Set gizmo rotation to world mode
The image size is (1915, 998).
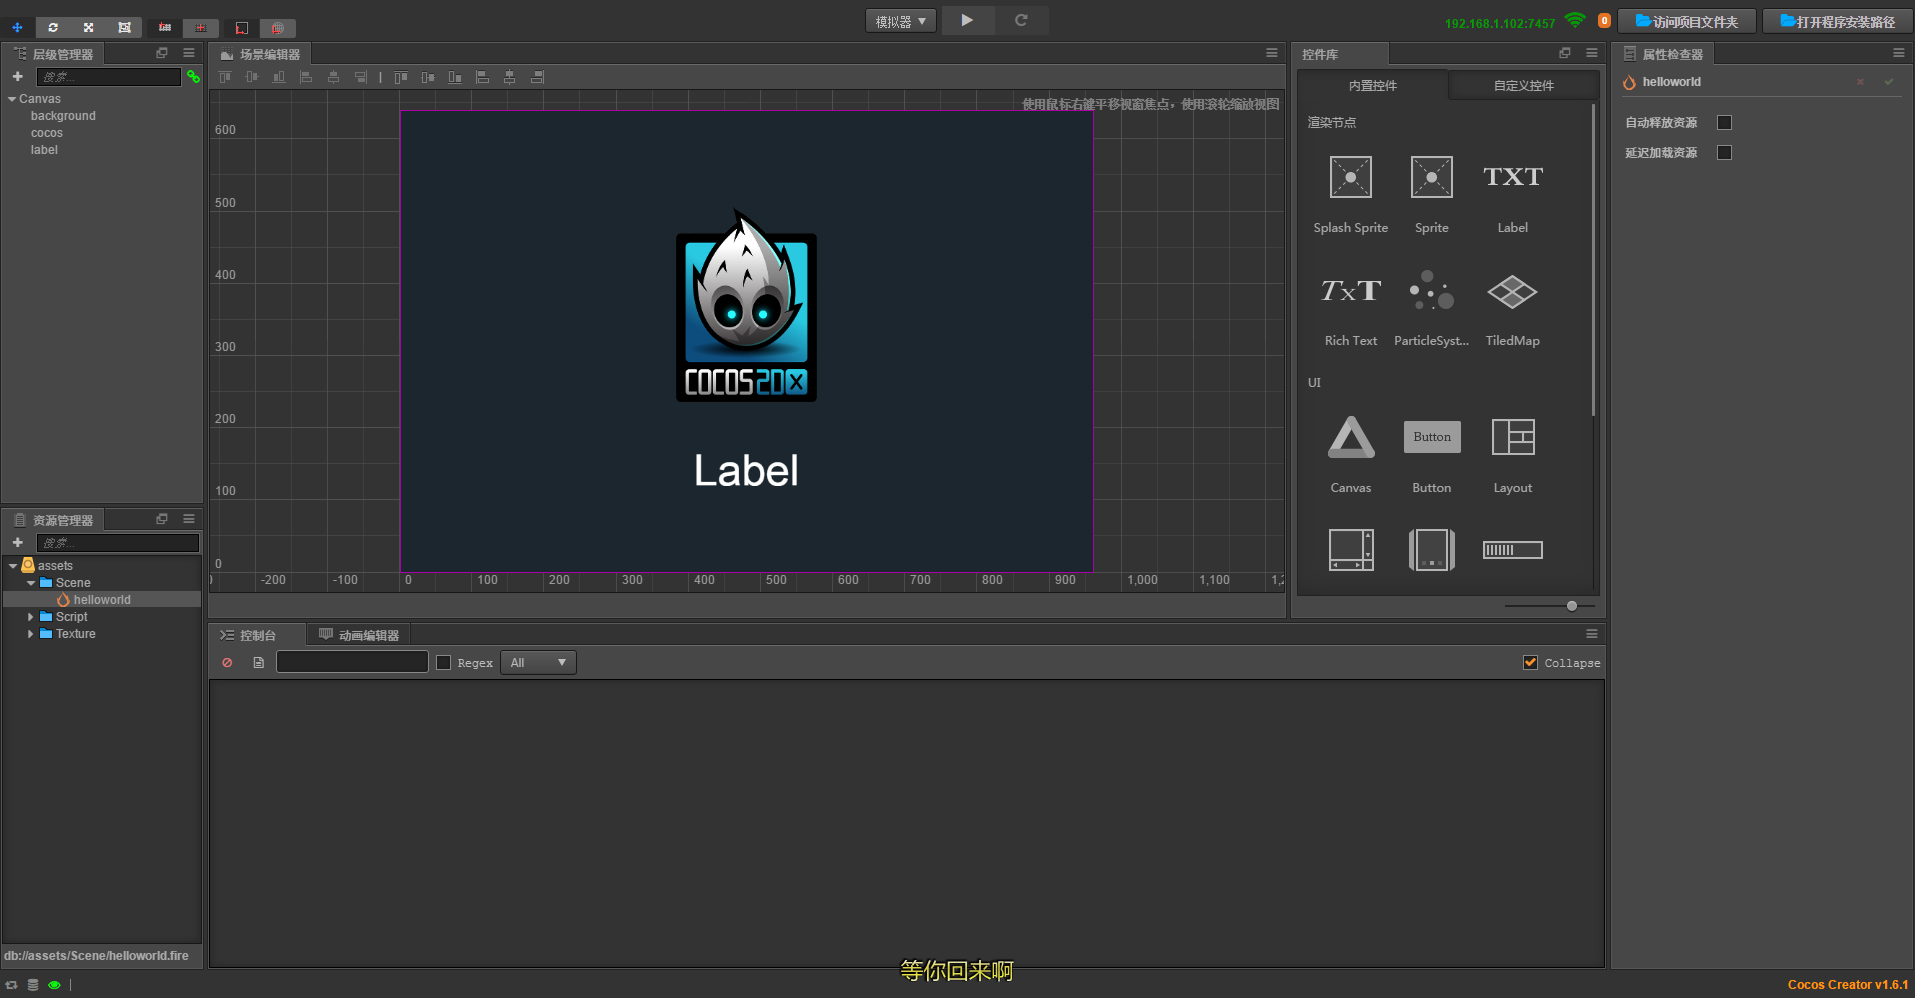click(278, 27)
